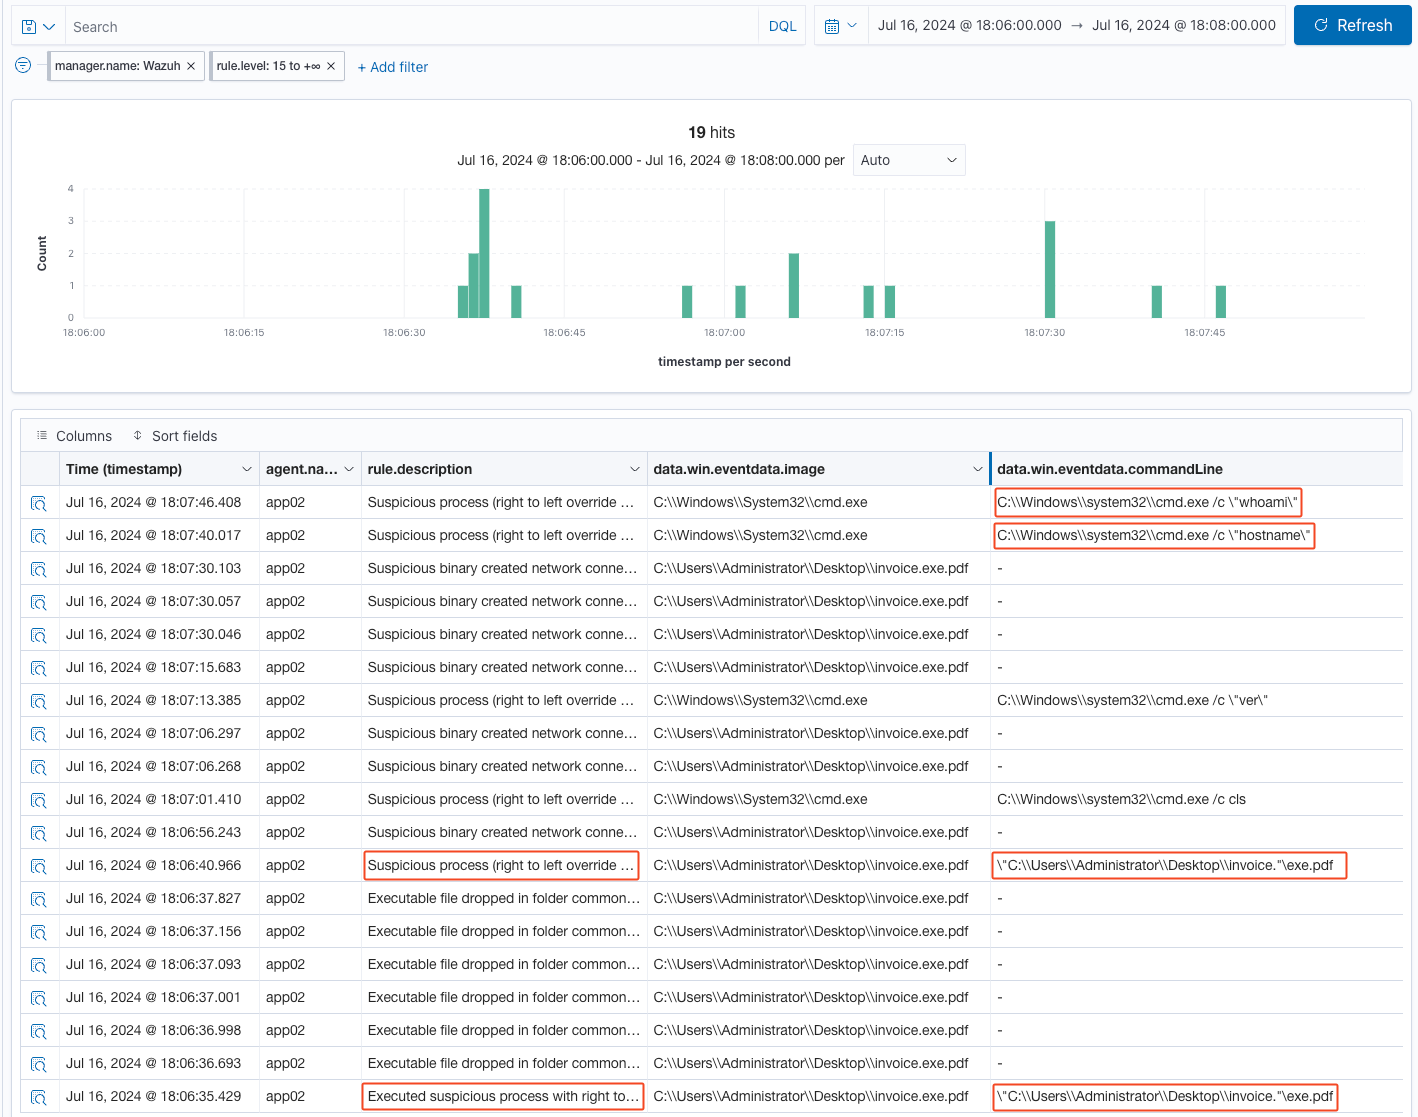Inspect document details for 18:06:35.429 row
1418x1117 pixels.
pyautogui.click(x=39, y=1097)
